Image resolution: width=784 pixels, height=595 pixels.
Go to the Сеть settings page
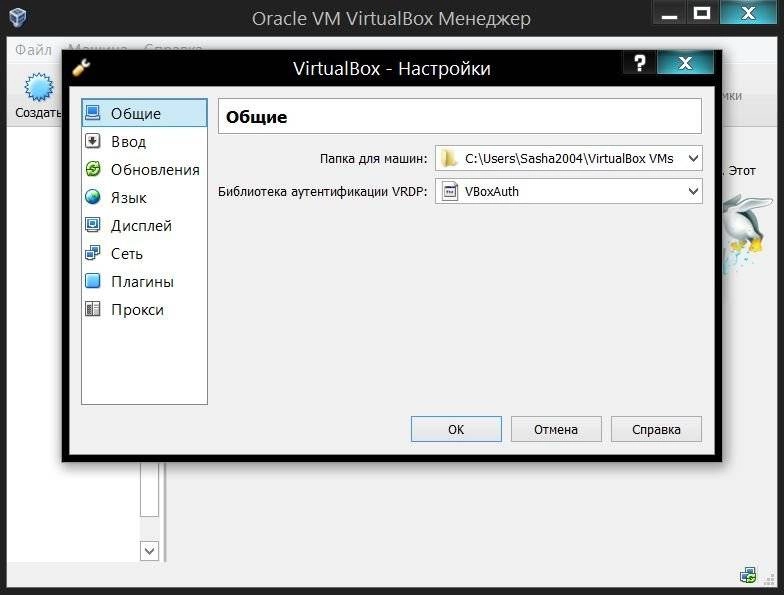(144, 253)
